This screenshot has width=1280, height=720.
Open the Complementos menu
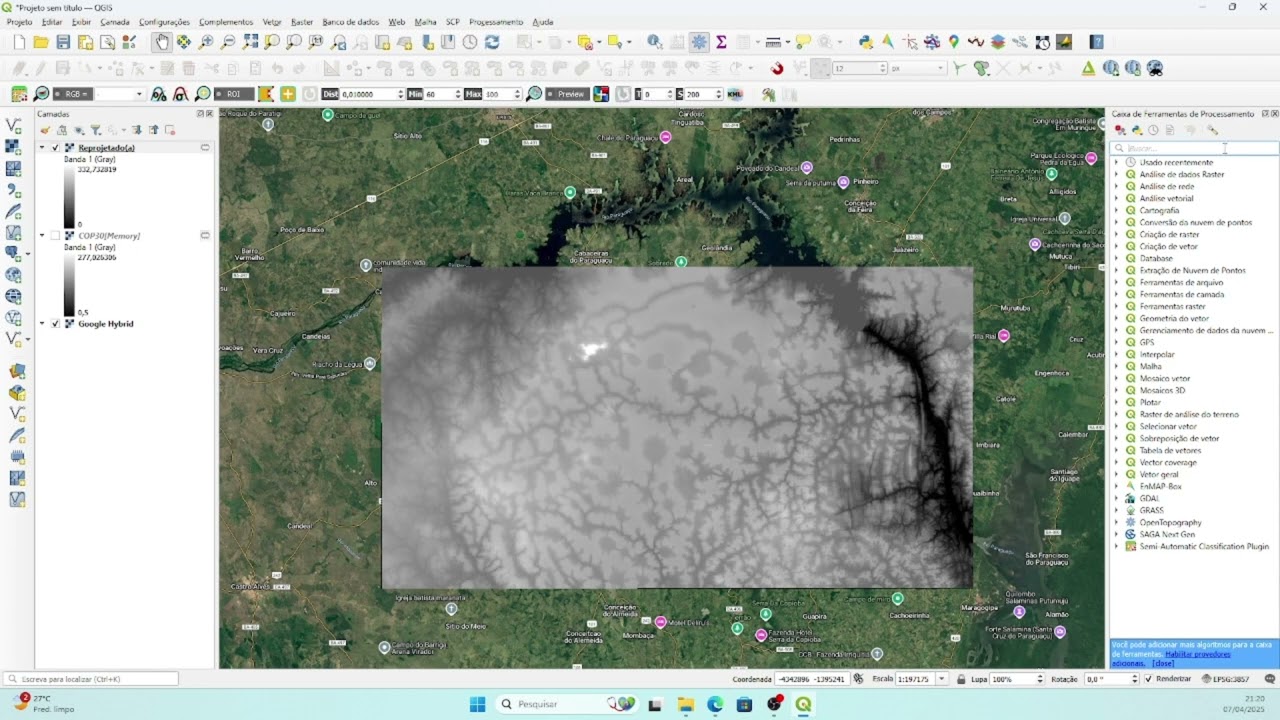[226, 21]
